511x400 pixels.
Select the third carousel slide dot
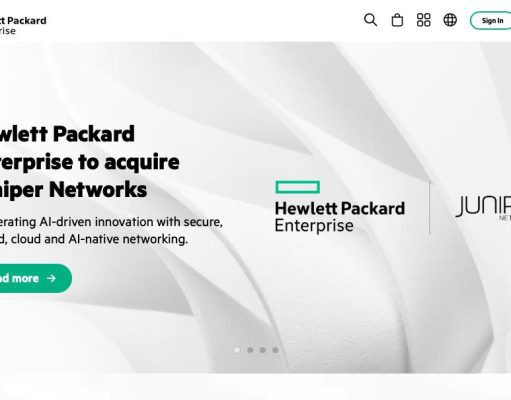tap(263, 350)
